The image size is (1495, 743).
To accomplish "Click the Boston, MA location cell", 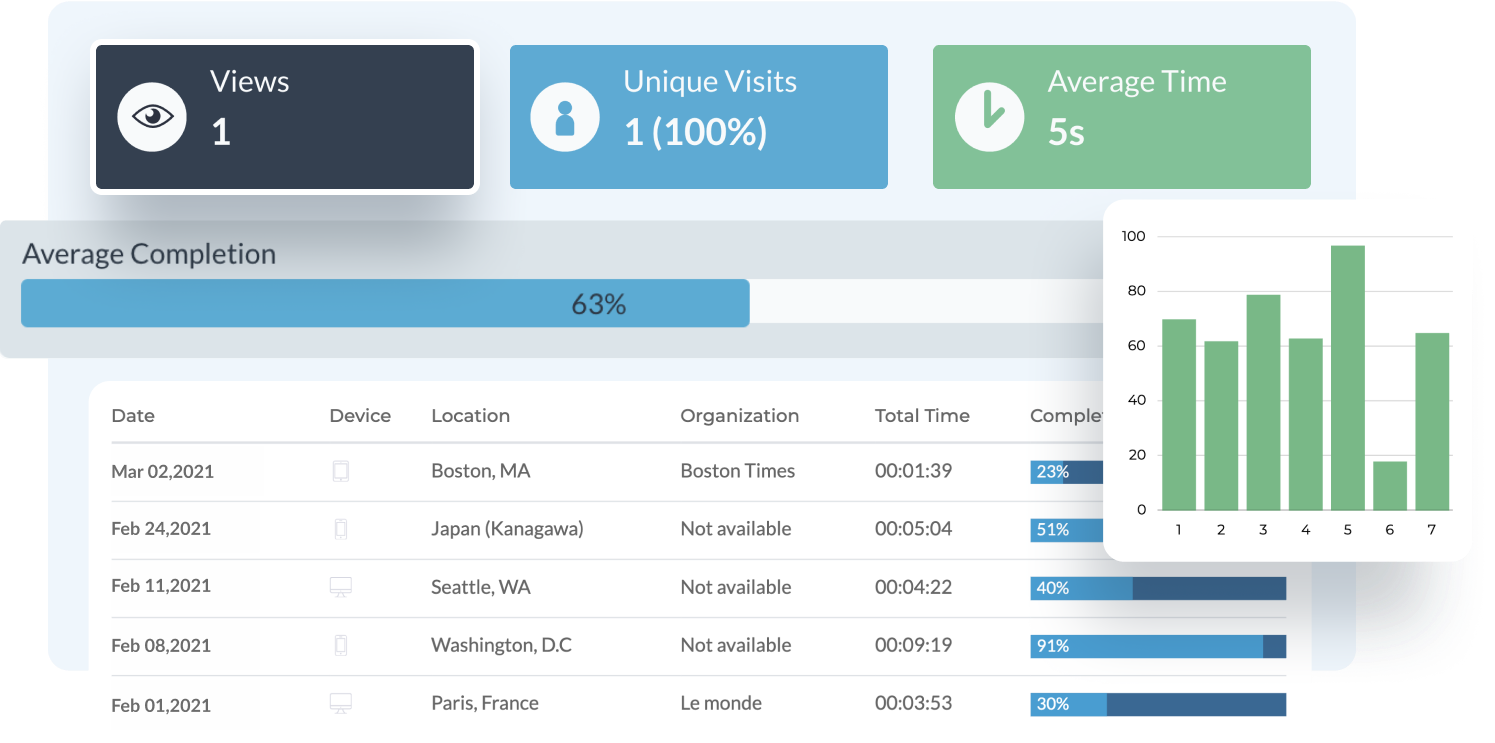I will point(481,471).
